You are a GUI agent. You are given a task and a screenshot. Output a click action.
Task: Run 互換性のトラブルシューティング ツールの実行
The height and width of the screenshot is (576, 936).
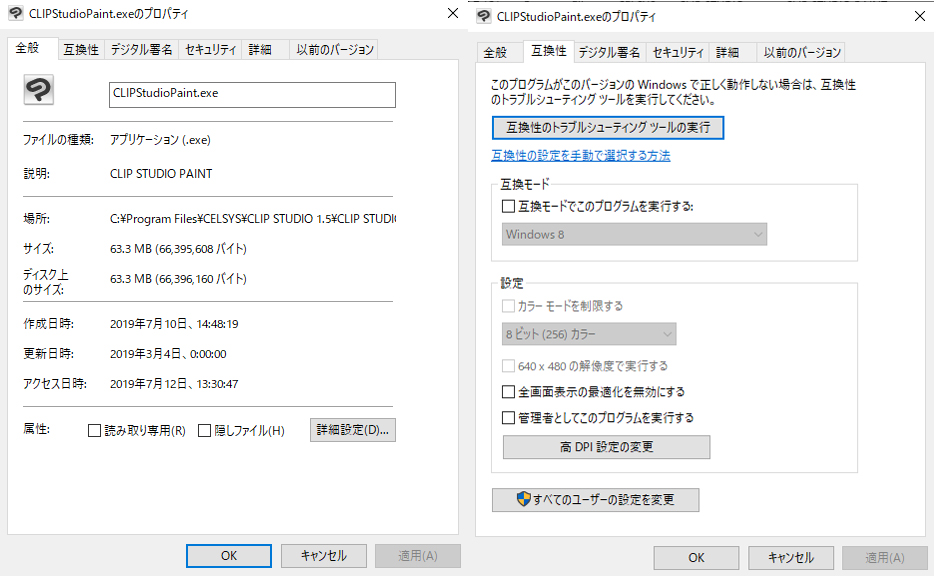[x=608, y=128]
